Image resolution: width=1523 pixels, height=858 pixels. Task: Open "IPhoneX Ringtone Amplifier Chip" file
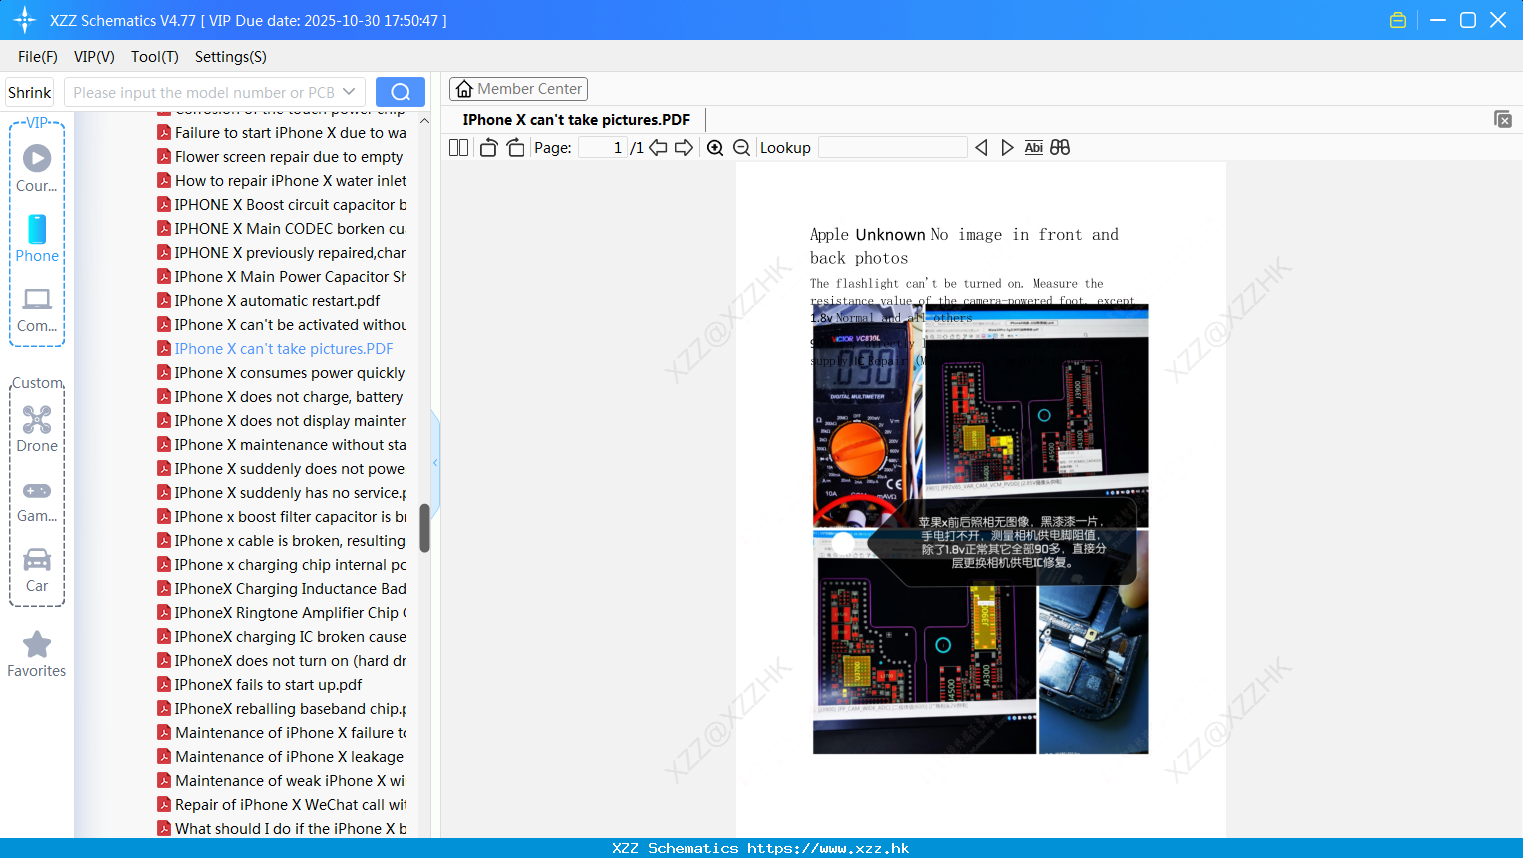coord(282,613)
